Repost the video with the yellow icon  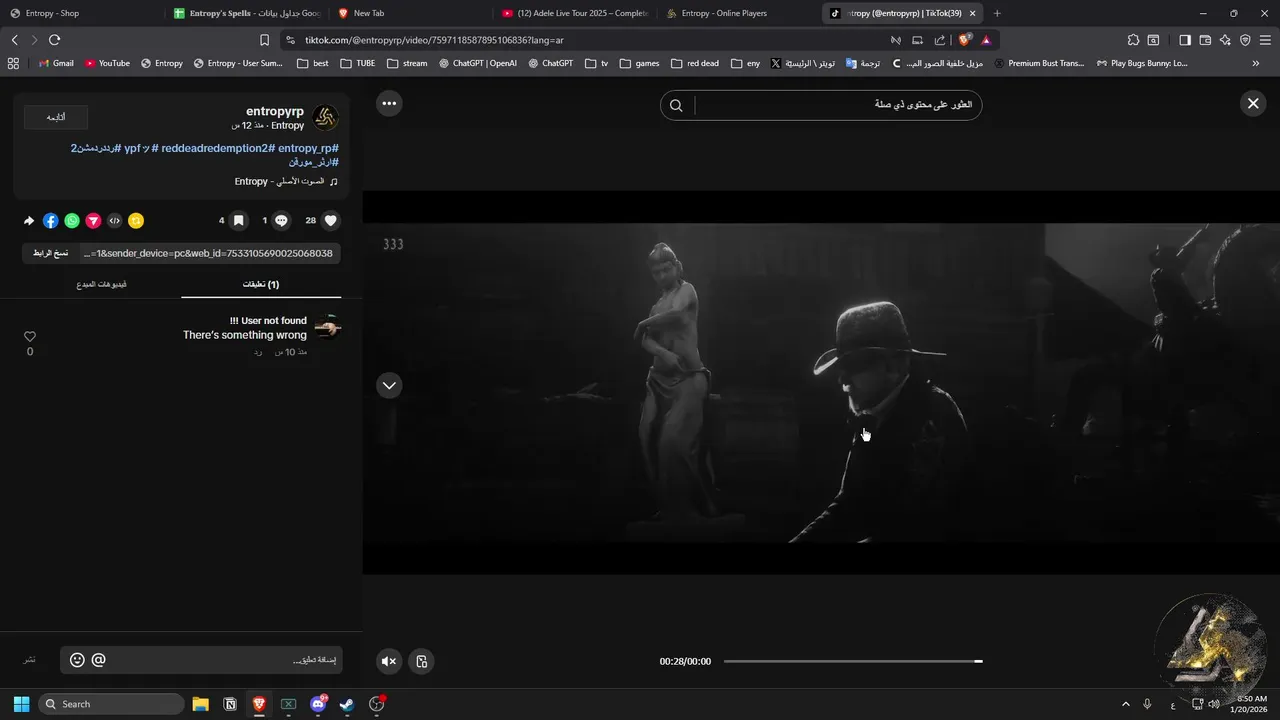[x=136, y=221]
